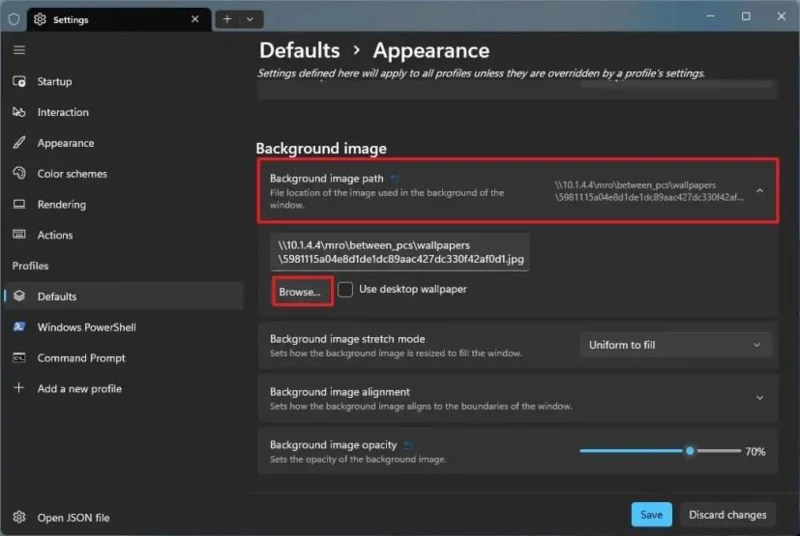The image size is (800, 536).
Task: Click the background image path text field
Action: click(400, 252)
